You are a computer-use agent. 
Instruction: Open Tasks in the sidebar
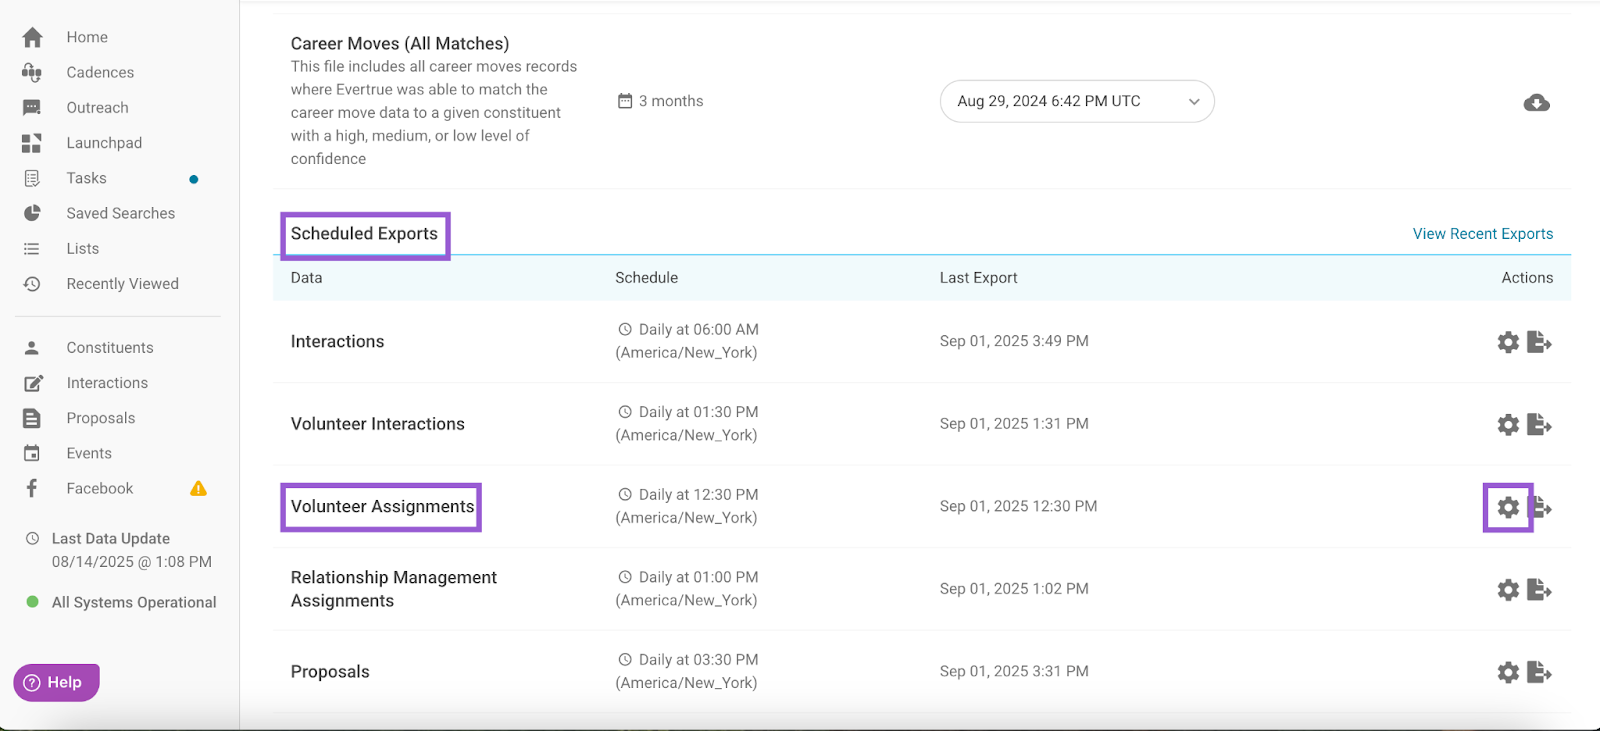(86, 178)
